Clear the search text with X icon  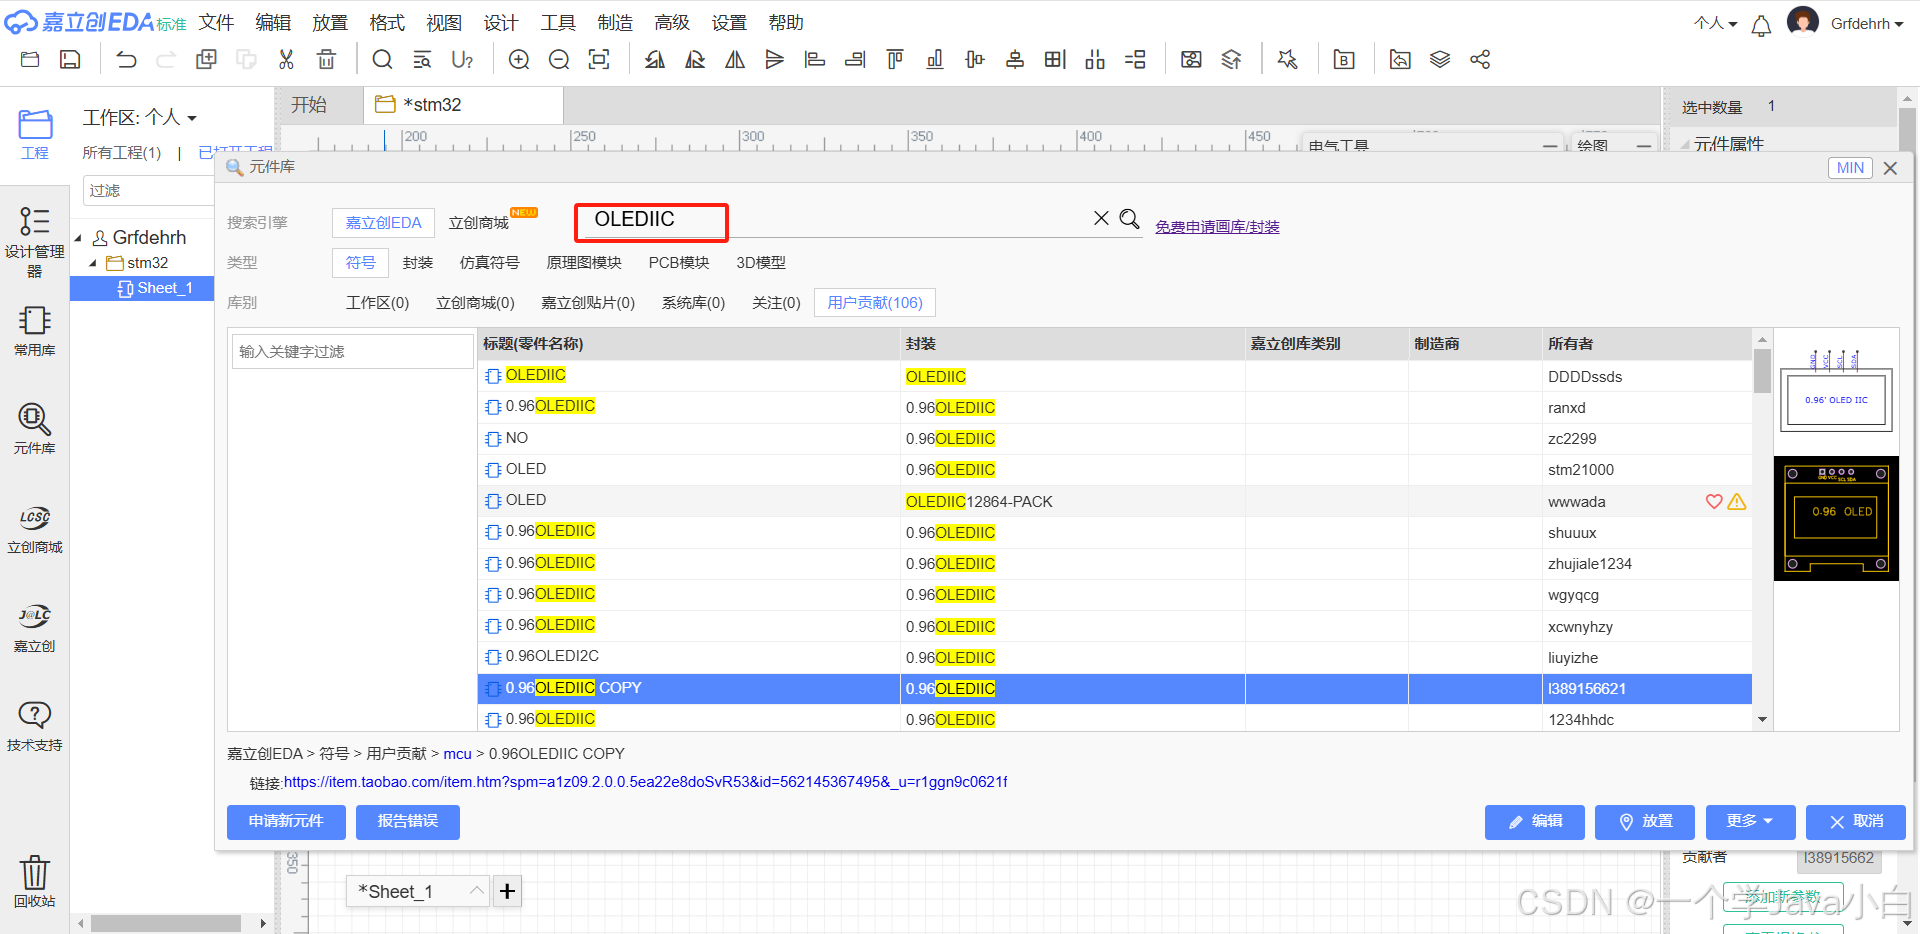pos(1101,218)
